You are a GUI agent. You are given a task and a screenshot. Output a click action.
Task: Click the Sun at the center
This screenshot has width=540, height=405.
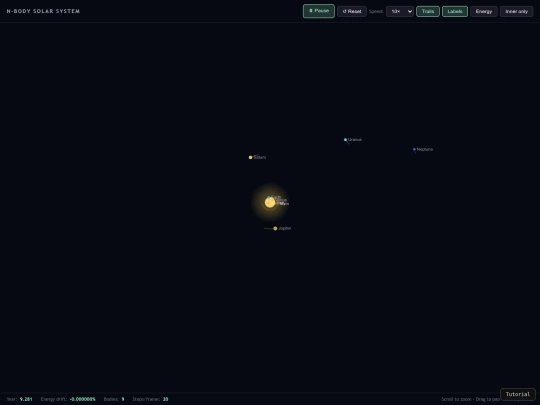point(270,202)
